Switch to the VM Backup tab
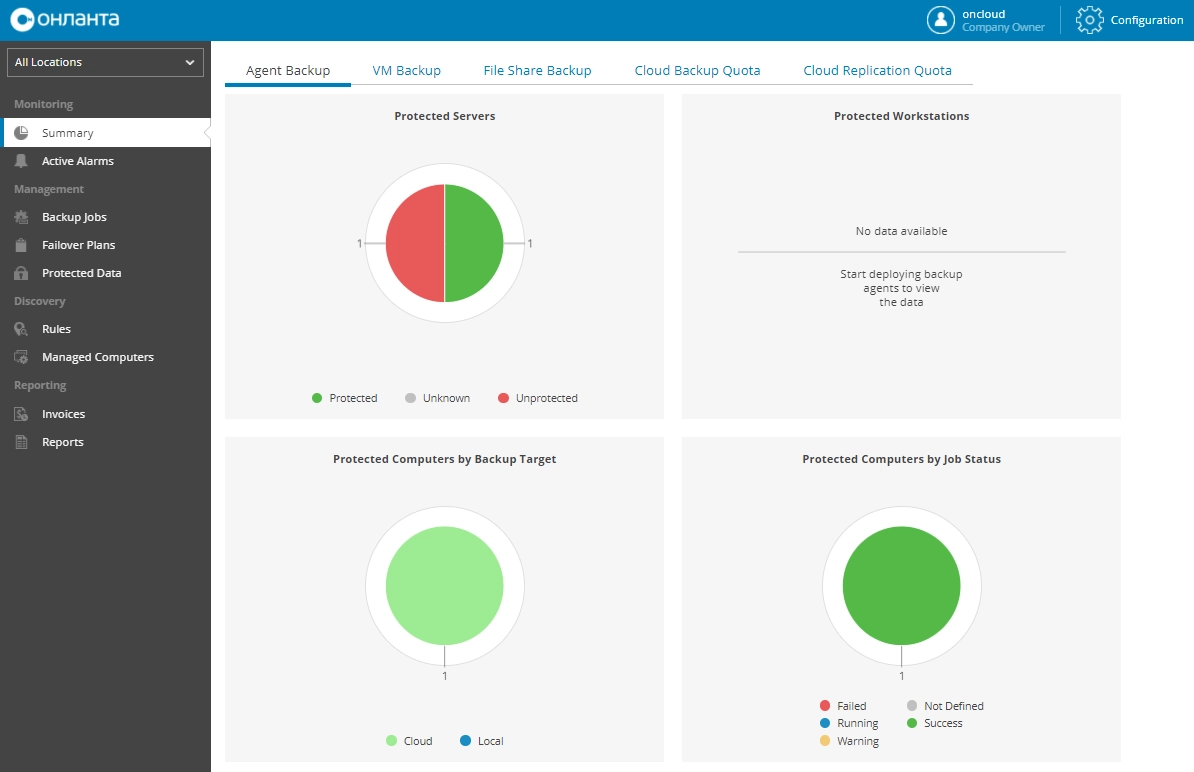1194x772 pixels. tap(406, 71)
